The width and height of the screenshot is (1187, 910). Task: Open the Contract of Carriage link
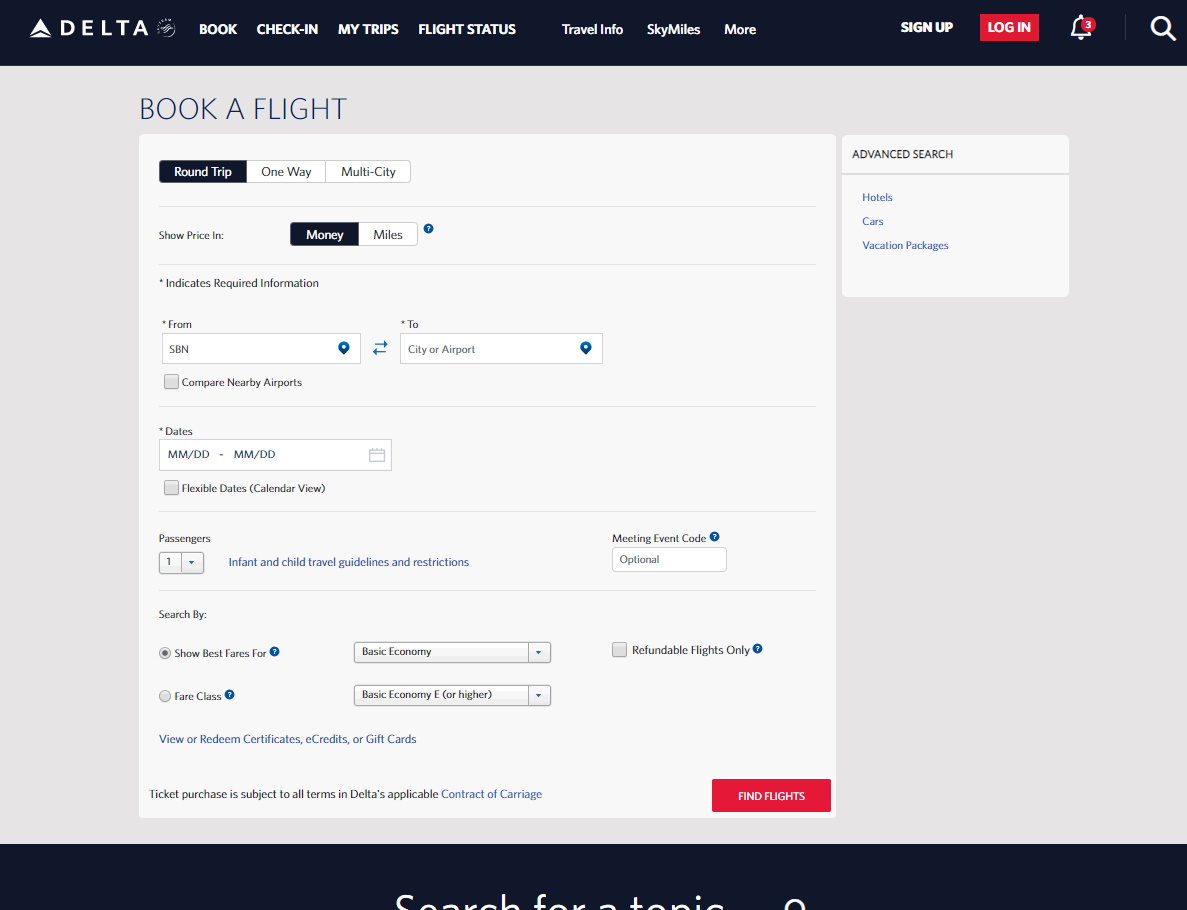coord(491,794)
